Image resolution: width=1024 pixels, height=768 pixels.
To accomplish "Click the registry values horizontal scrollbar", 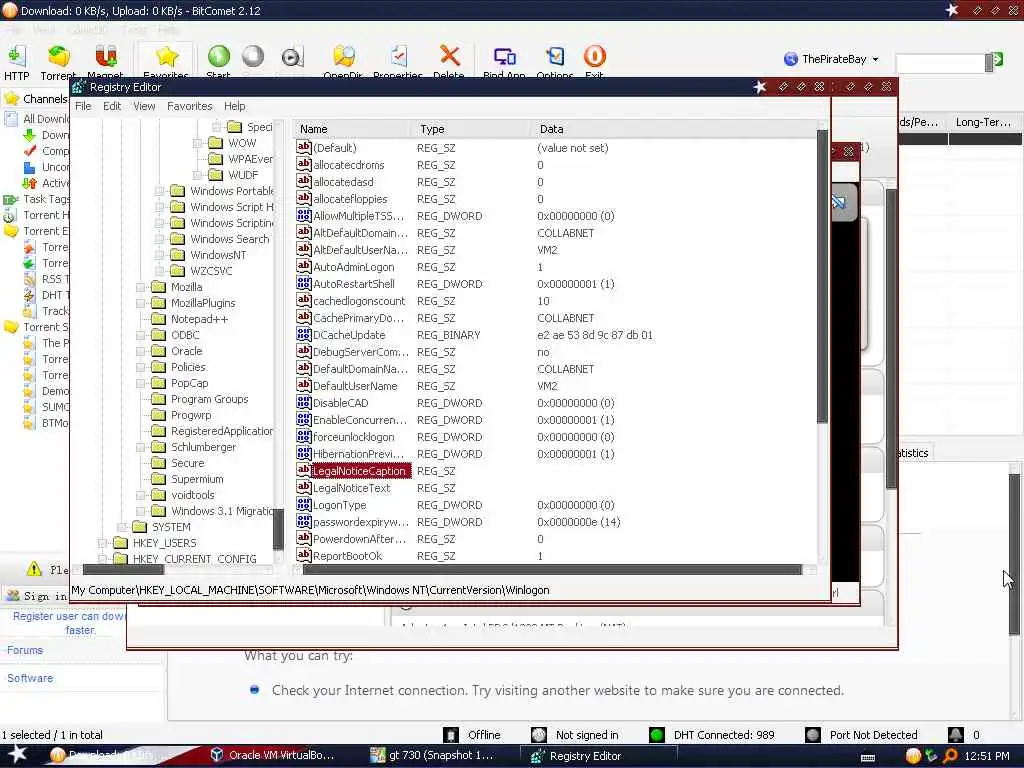I will (x=552, y=570).
